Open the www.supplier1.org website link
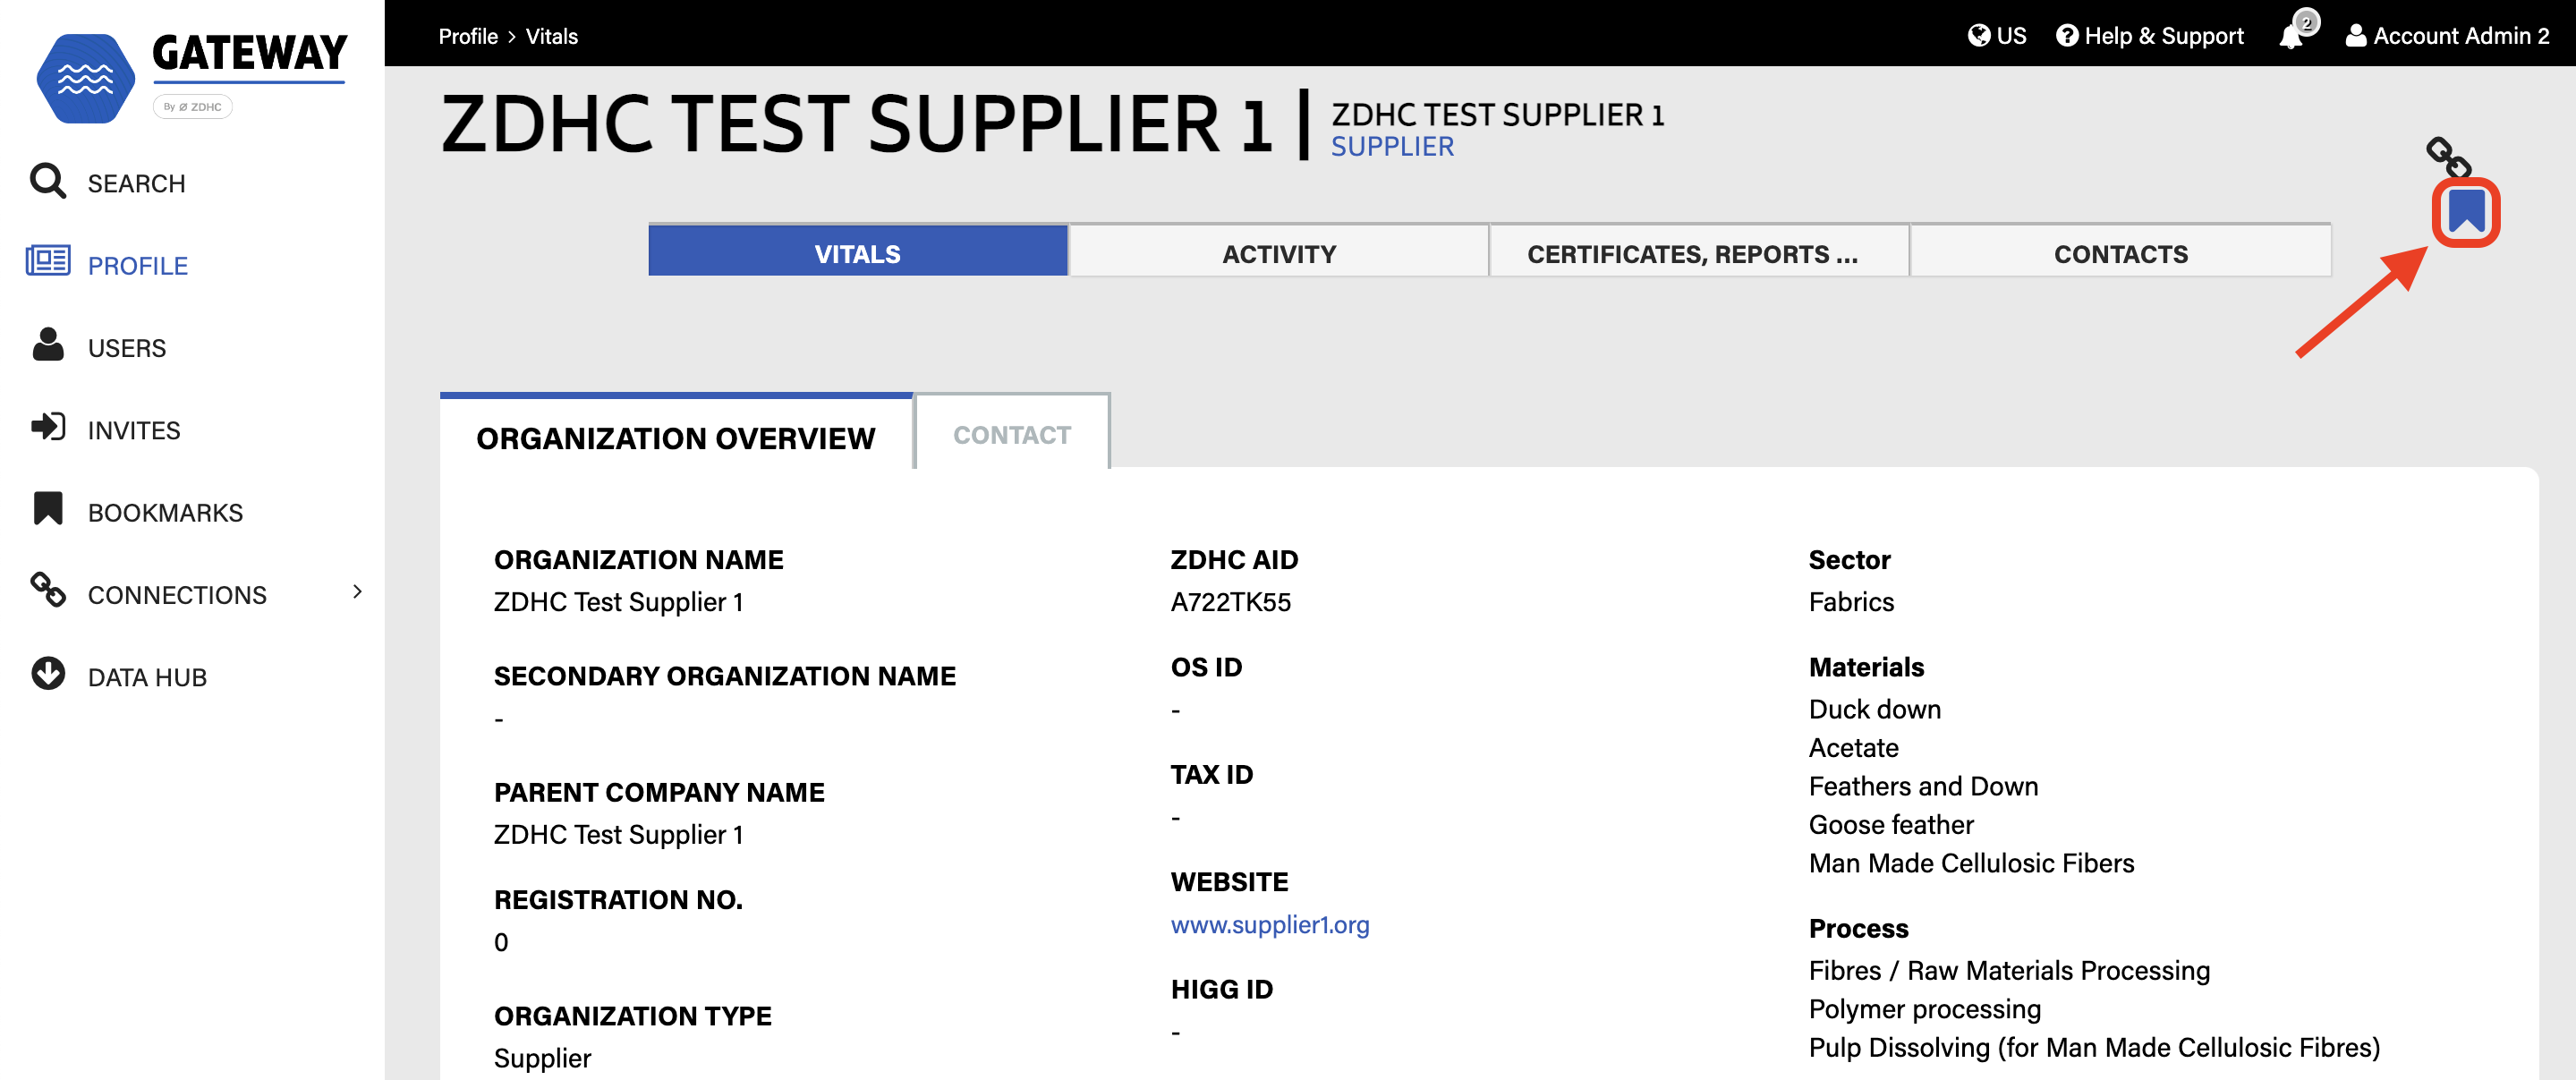 click(1270, 924)
